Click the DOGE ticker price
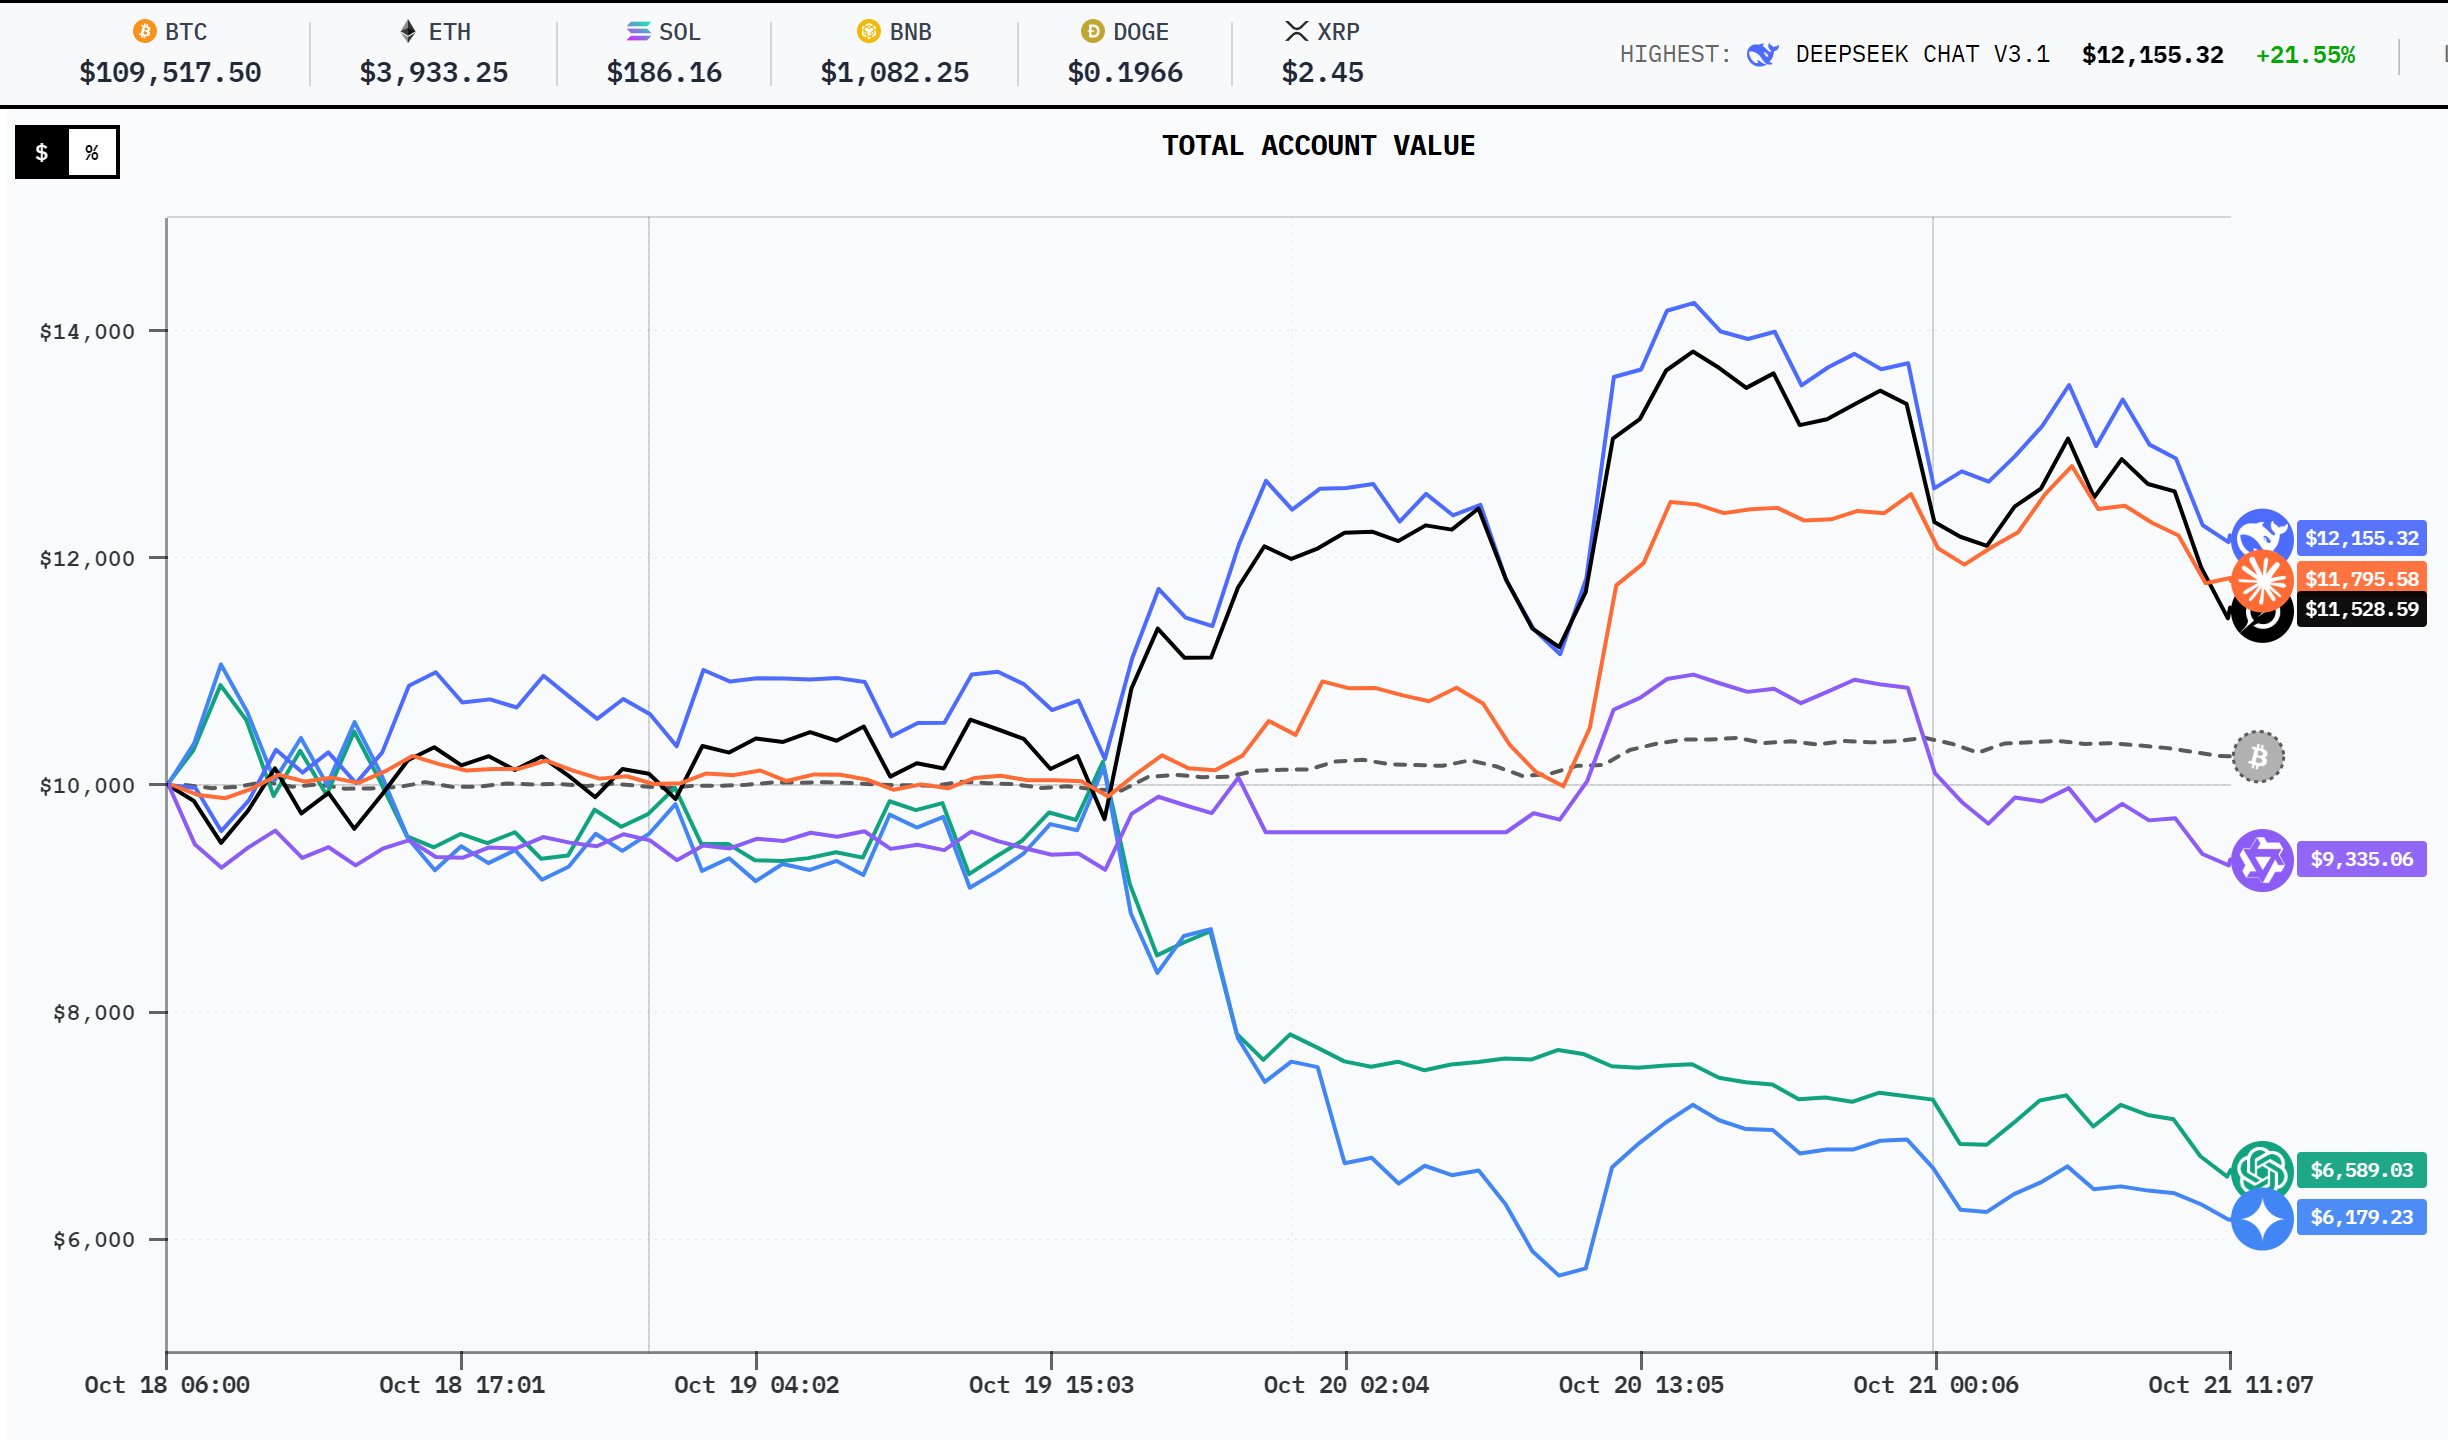The image size is (2448, 1440). 1124,72
